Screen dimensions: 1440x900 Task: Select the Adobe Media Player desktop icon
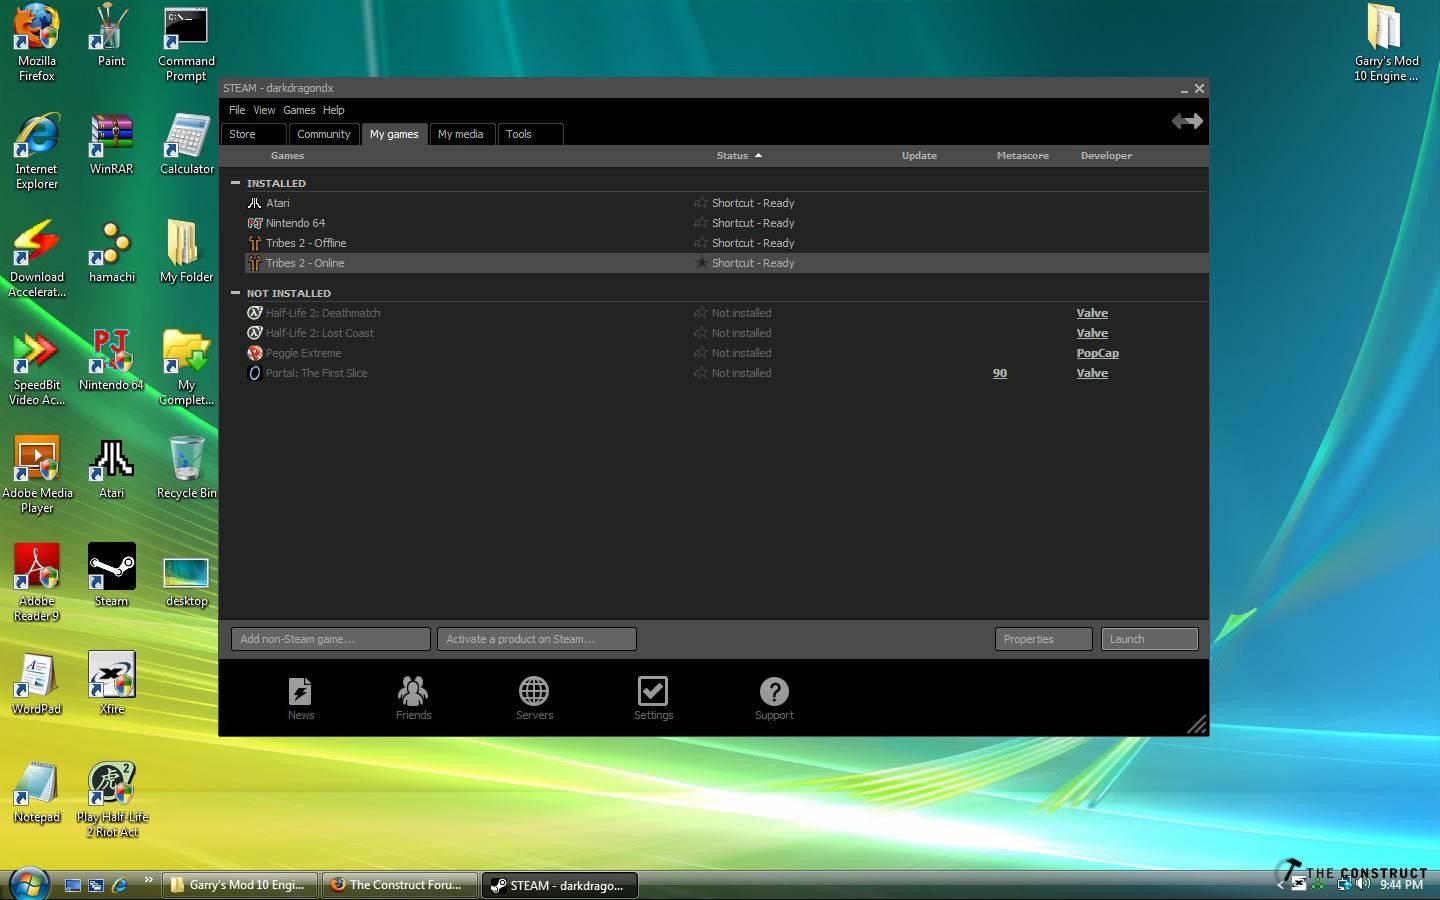point(37,474)
